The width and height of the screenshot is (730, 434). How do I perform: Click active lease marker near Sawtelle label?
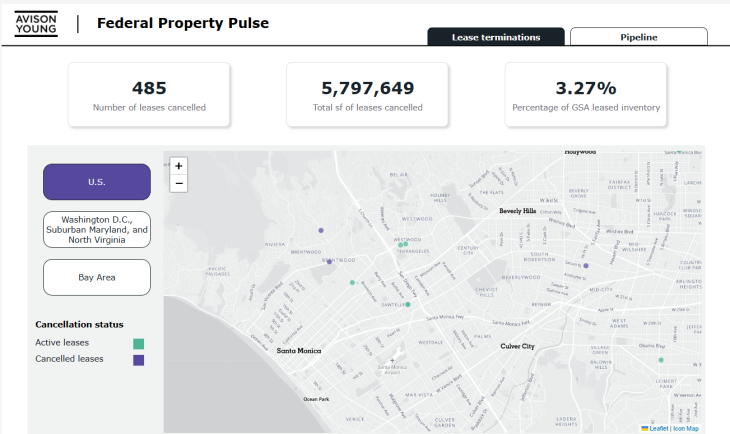[x=408, y=305]
